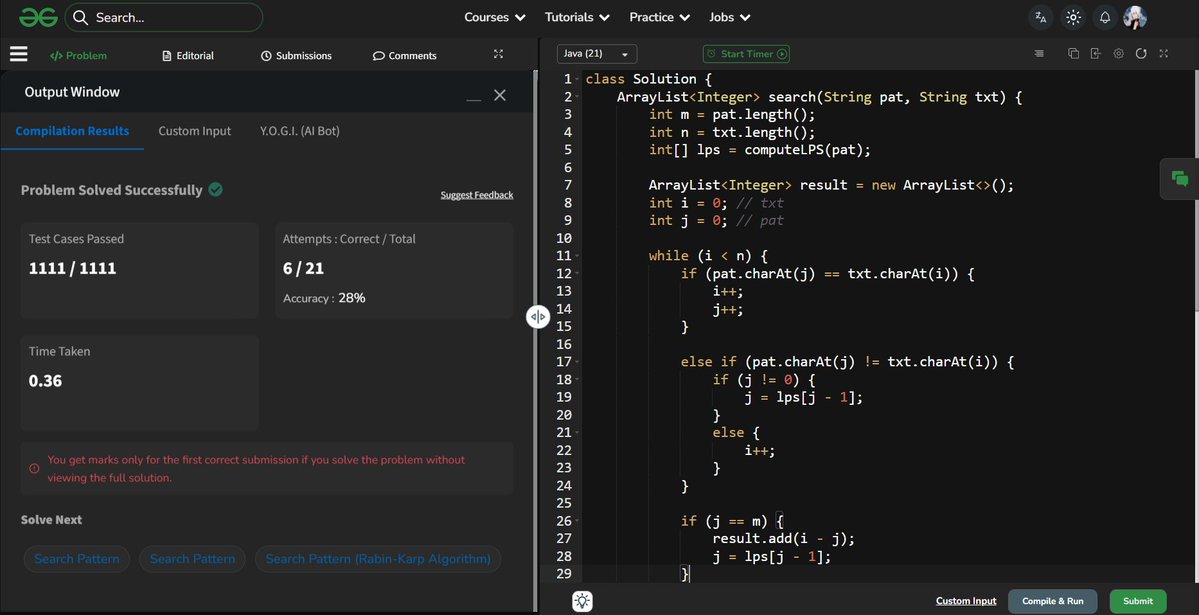Open the hamburger sidebar menu
Screen dimensions: 1199x615
pyautogui.click(x=18, y=54)
